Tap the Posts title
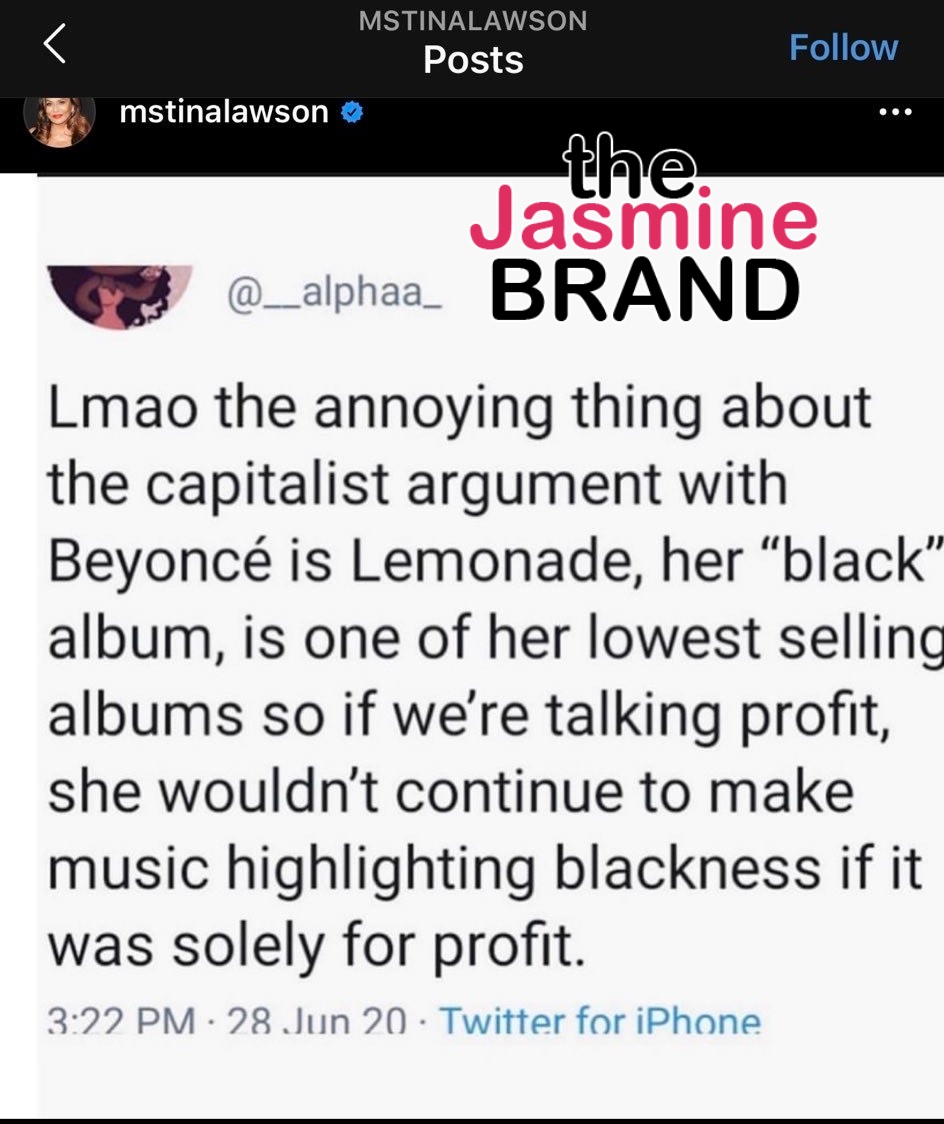944x1124 pixels. [x=473, y=59]
